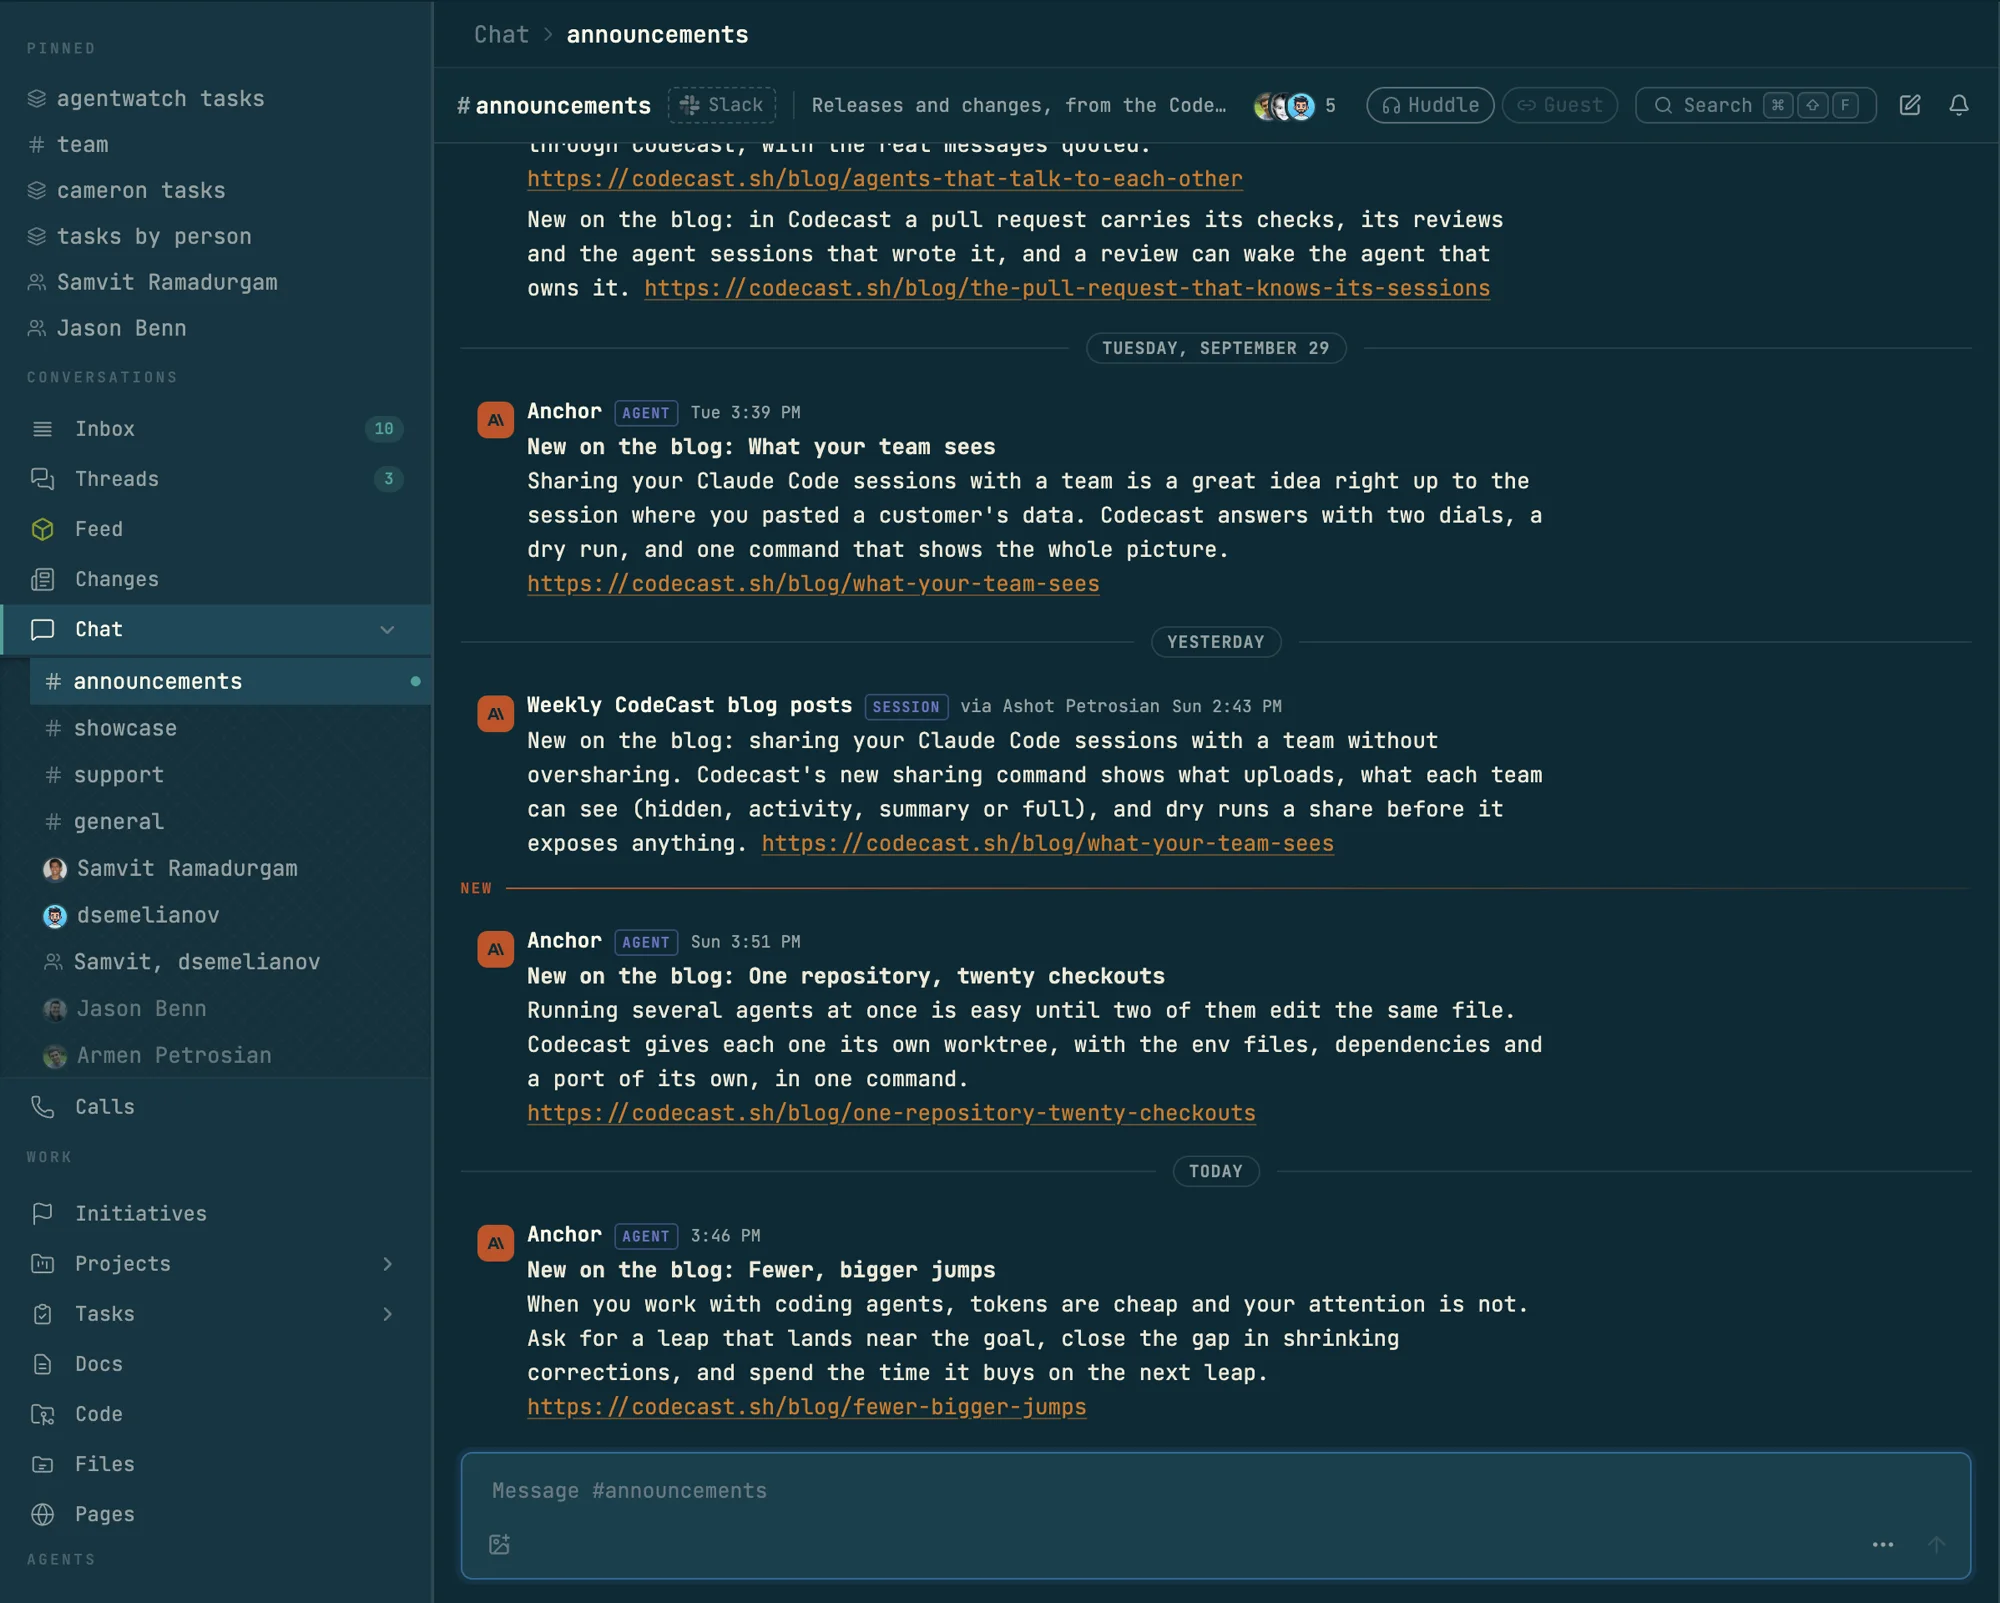This screenshot has height=1603, width=2000.
Task: Open Inbox from the sidebar
Action: pyautogui.click(x=216, y=429)
